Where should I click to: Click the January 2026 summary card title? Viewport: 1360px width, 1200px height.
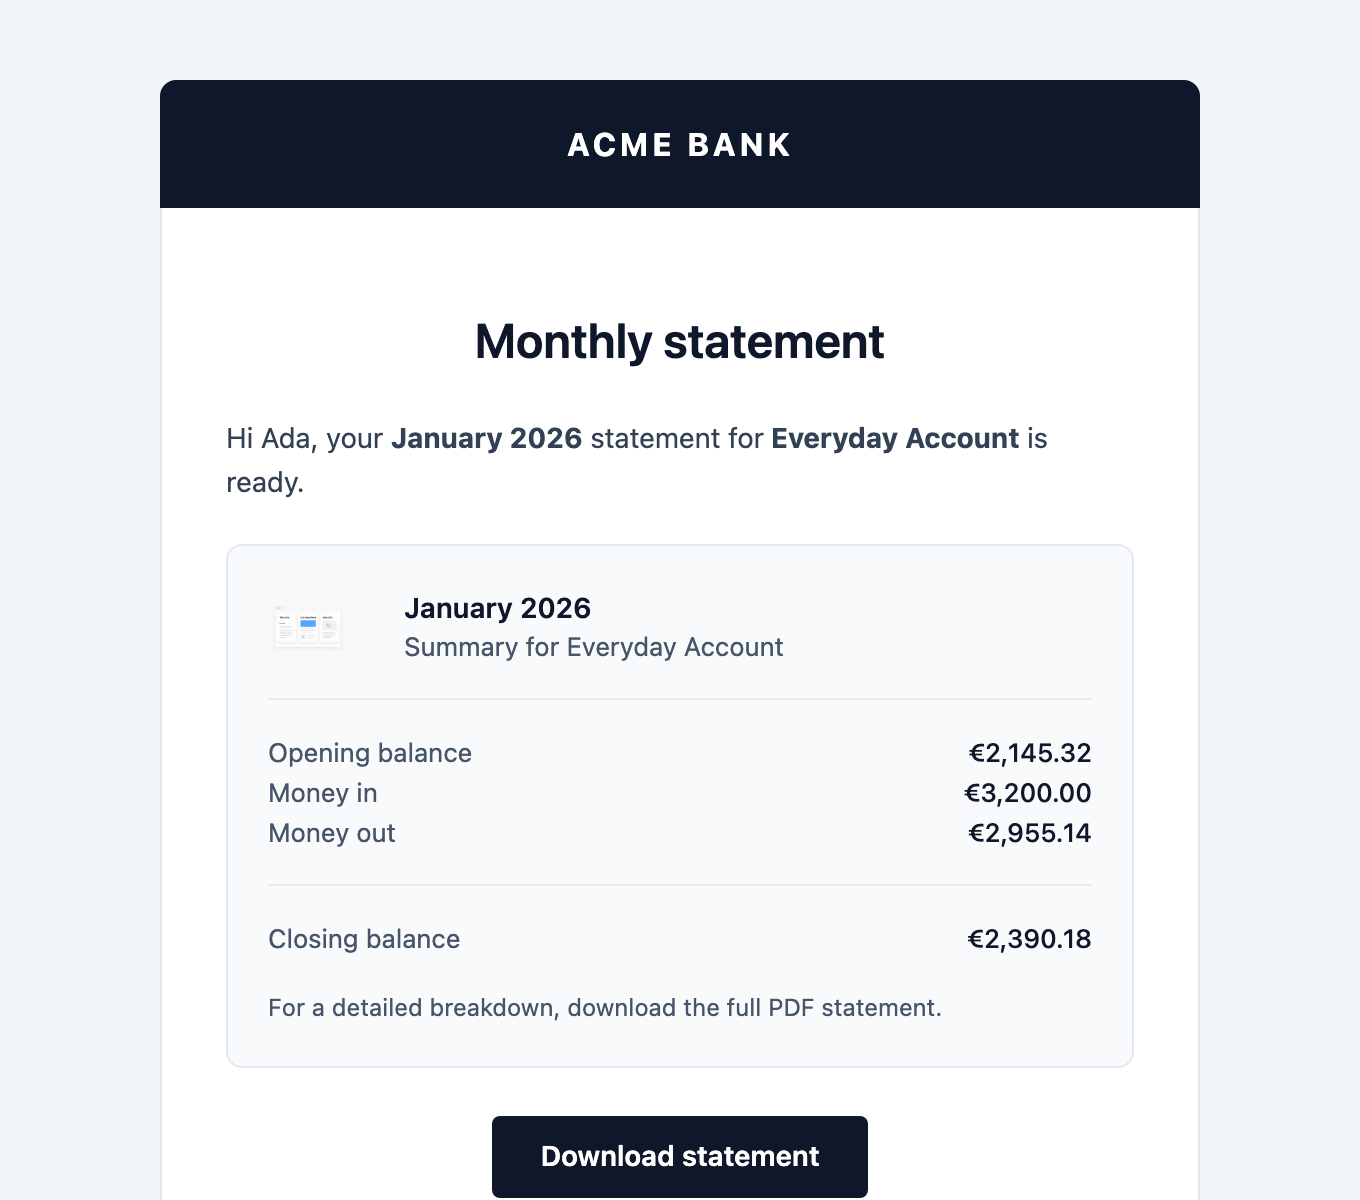[497, 608]
